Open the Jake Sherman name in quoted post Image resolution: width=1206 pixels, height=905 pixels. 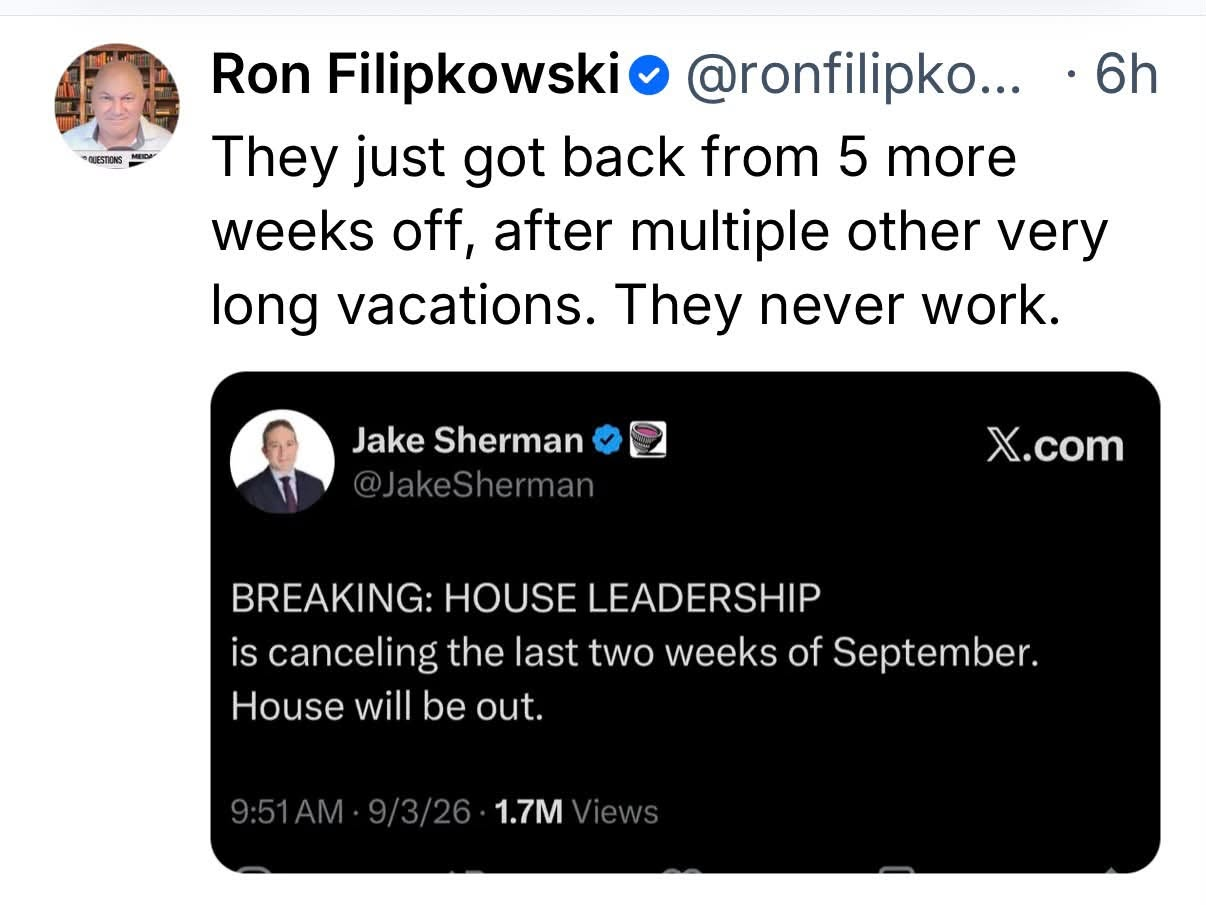(x=468, y=440)
